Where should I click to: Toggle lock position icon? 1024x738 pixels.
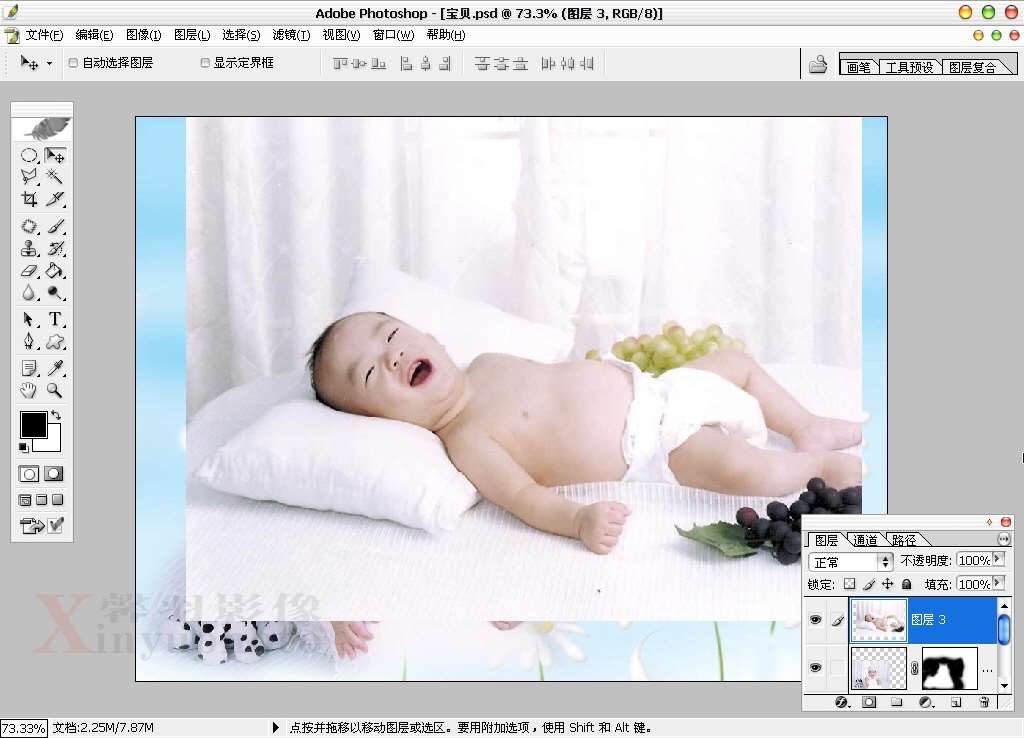[x=888, y=584]
